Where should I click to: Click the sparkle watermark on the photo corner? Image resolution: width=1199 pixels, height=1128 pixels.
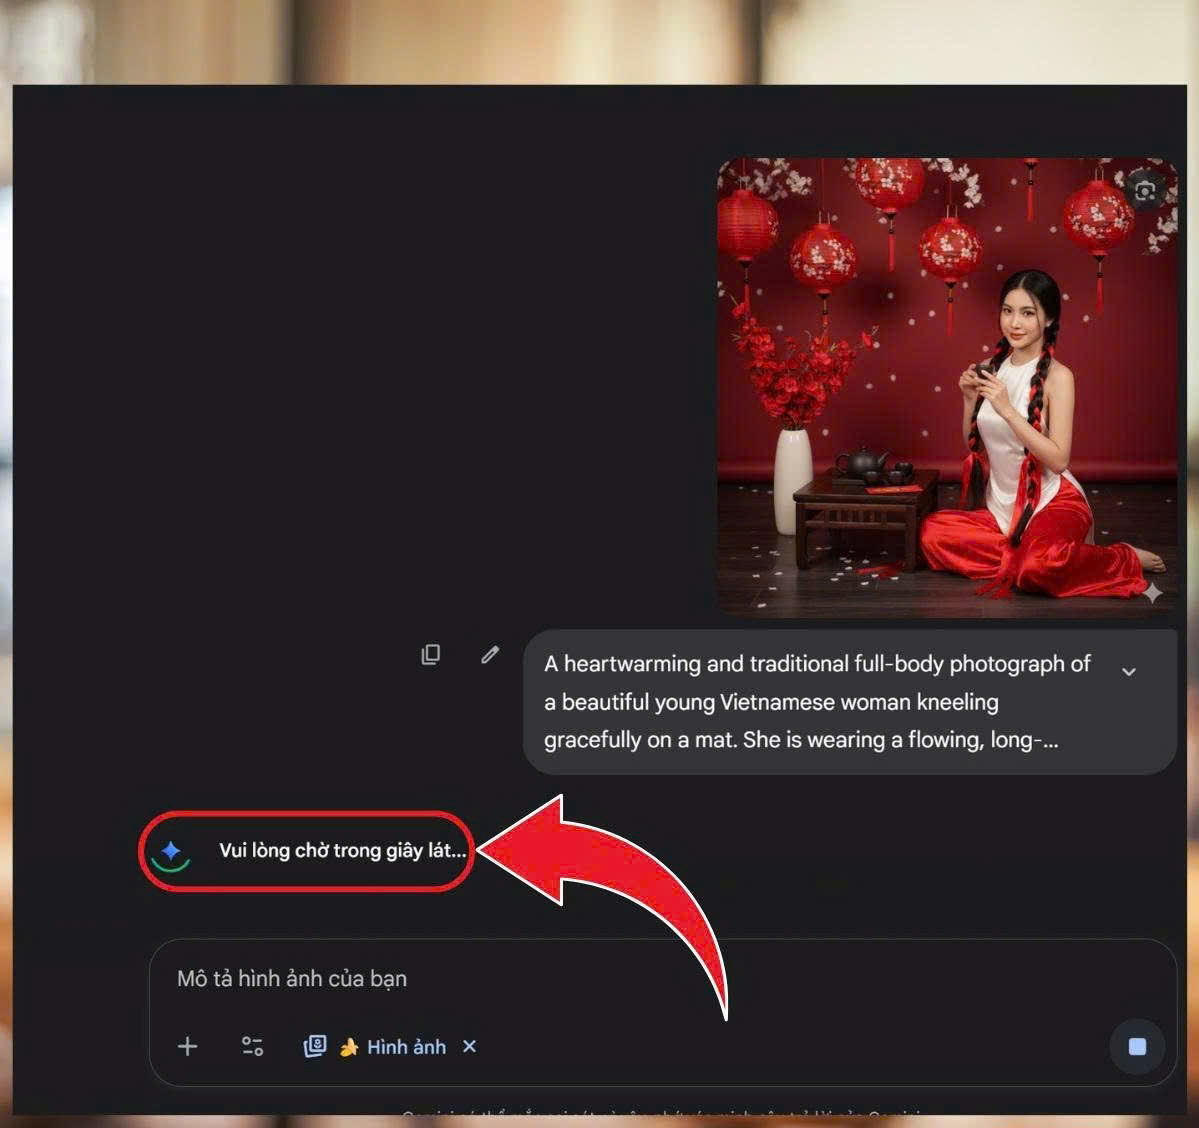point(1153,592)
